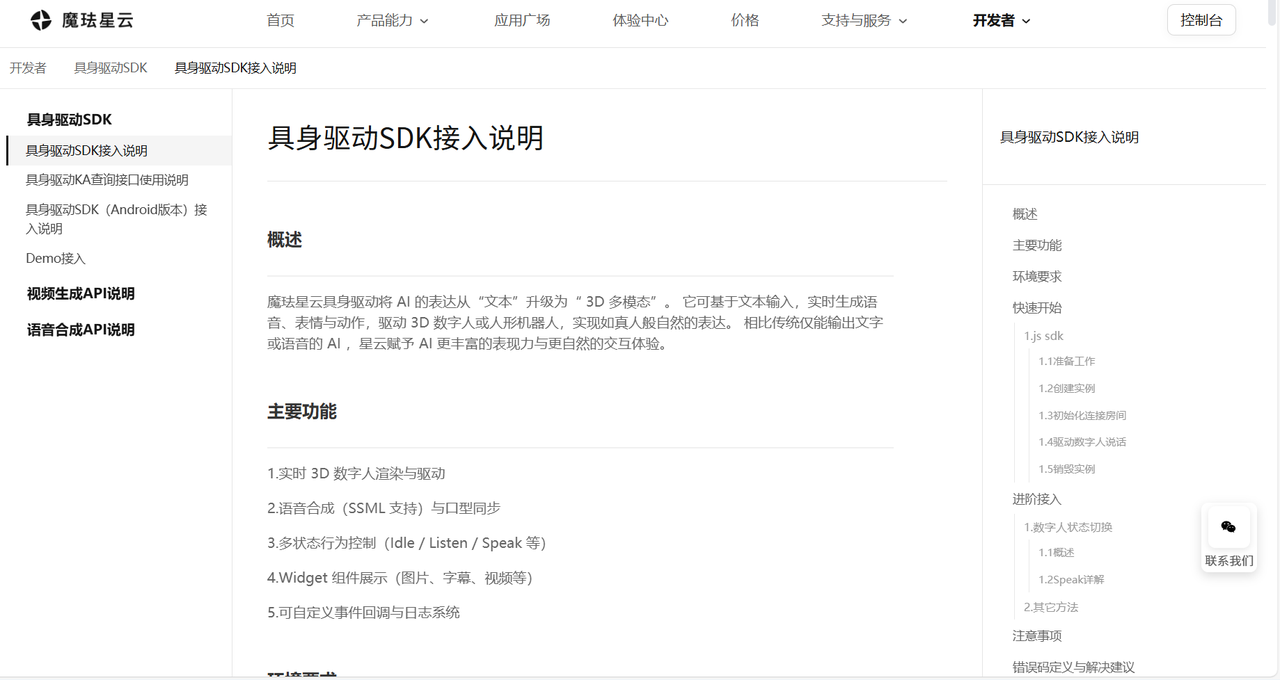Expand 视频生成API说明 section in sidebar

(x=81, y=294)
